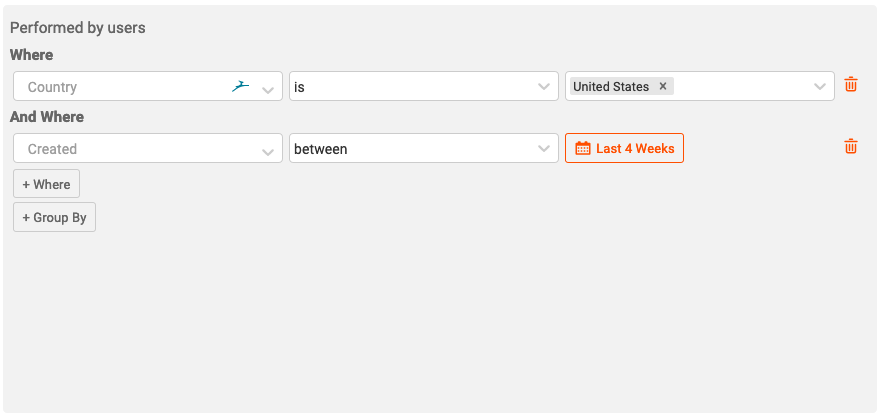Viewport: 887px width, 417px height.
Task: Click the 'is' operator text
Action: 299,87
